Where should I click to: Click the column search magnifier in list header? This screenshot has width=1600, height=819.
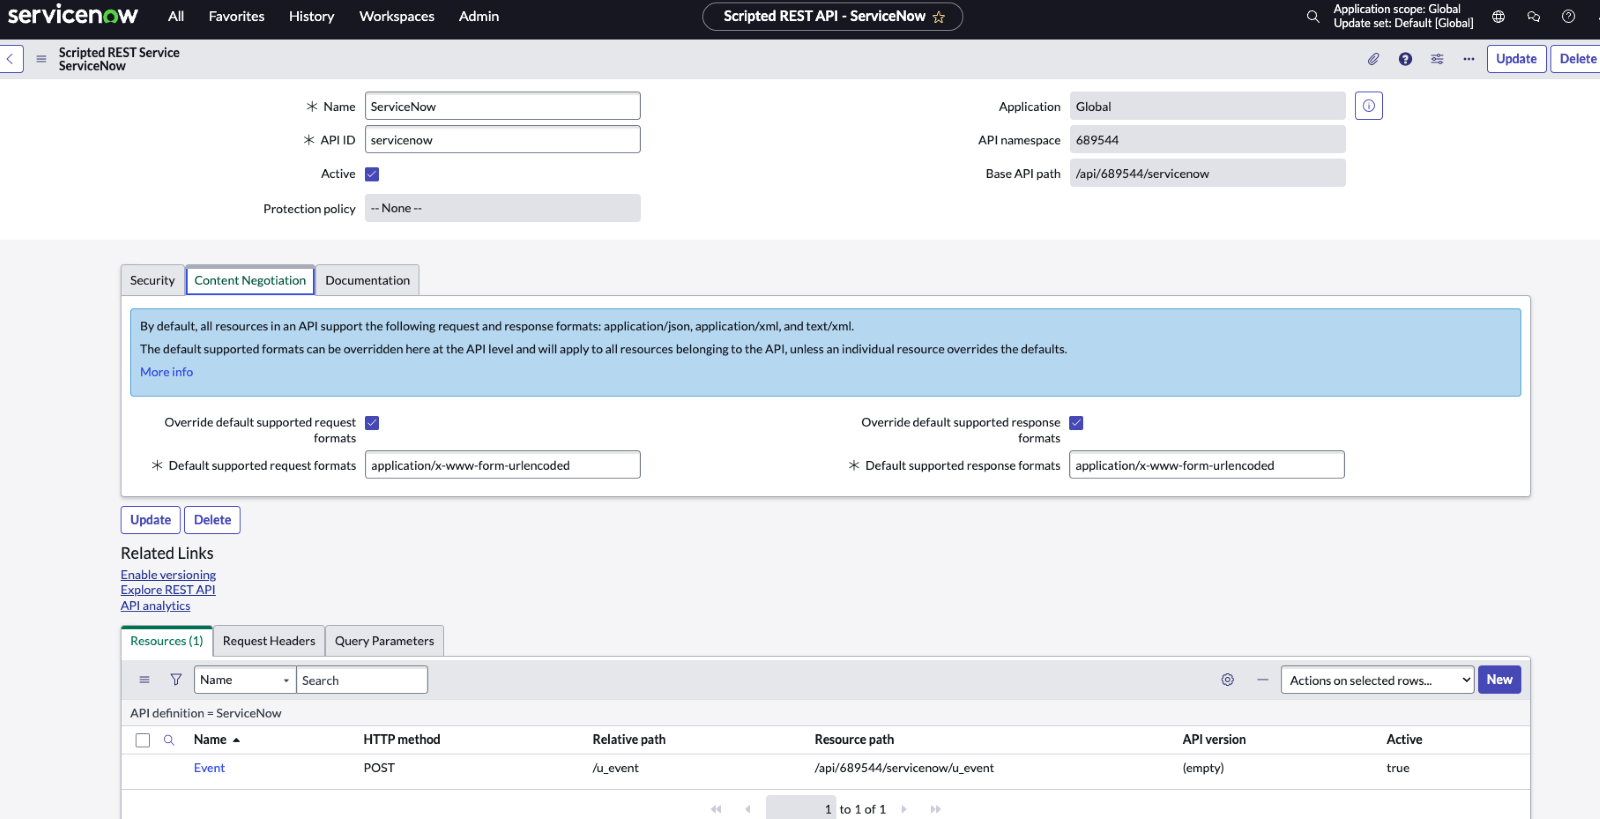[x=169, y=740]
